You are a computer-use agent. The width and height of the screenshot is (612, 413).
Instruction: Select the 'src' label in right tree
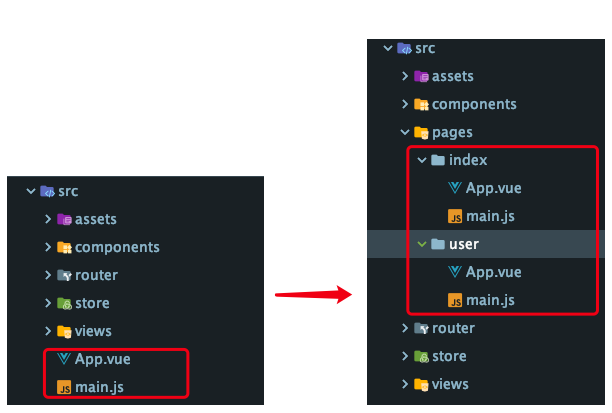pyautogui.click(x=425, y=48)
